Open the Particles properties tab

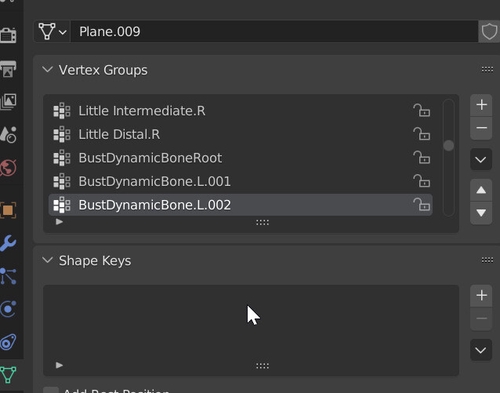coord(8,276)
